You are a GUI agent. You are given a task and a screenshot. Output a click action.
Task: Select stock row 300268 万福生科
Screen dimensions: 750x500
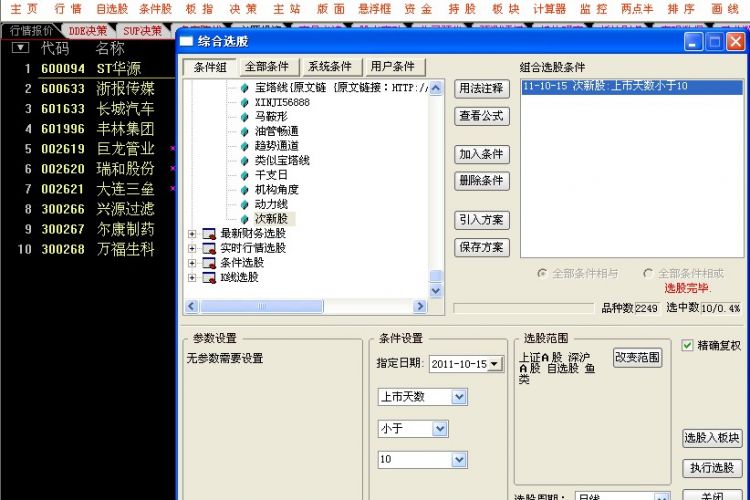[88, 249]
